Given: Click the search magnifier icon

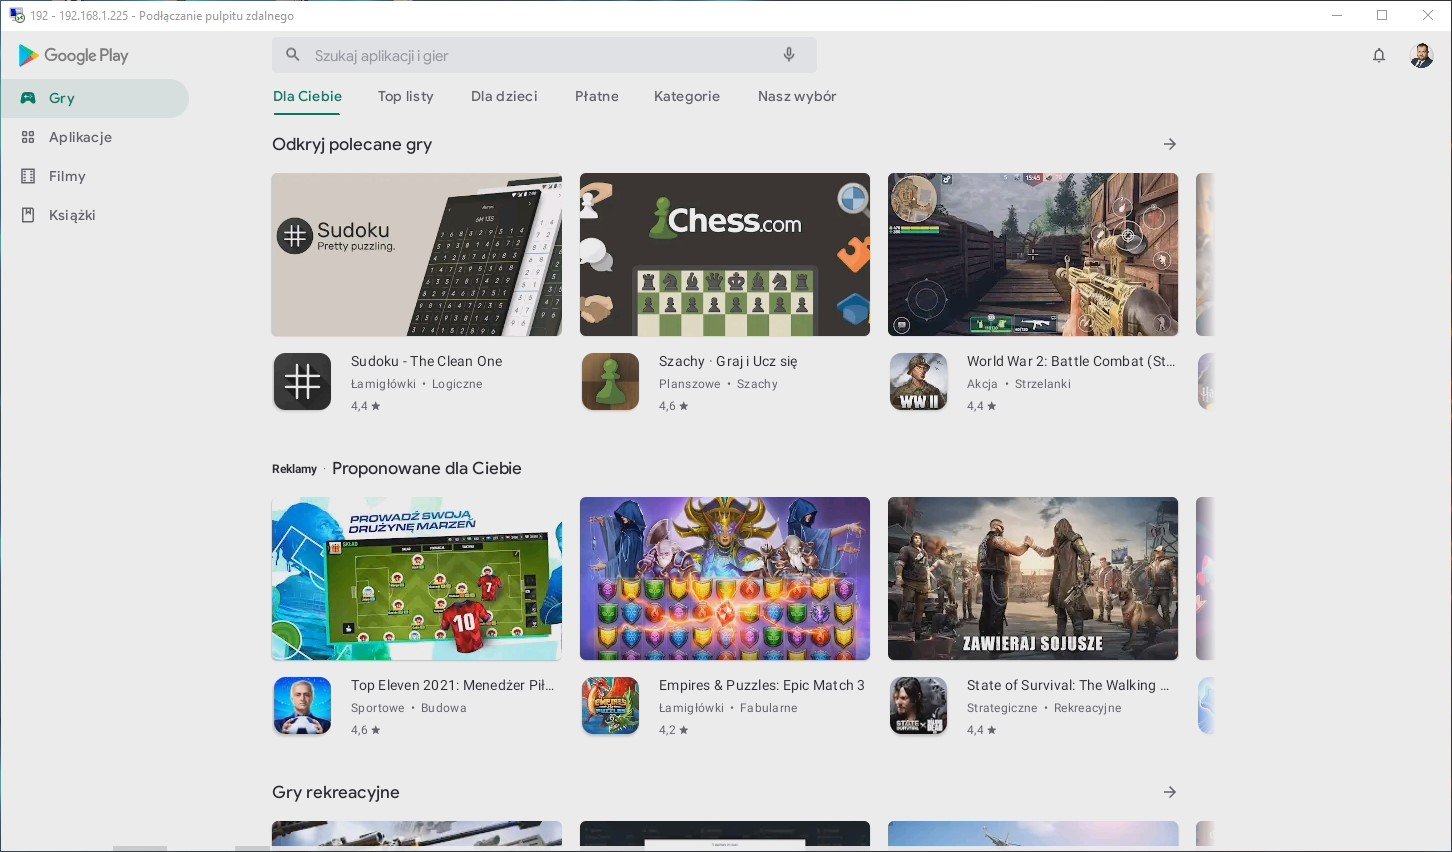Looking at the screenshot, I should tap(293, 55).
